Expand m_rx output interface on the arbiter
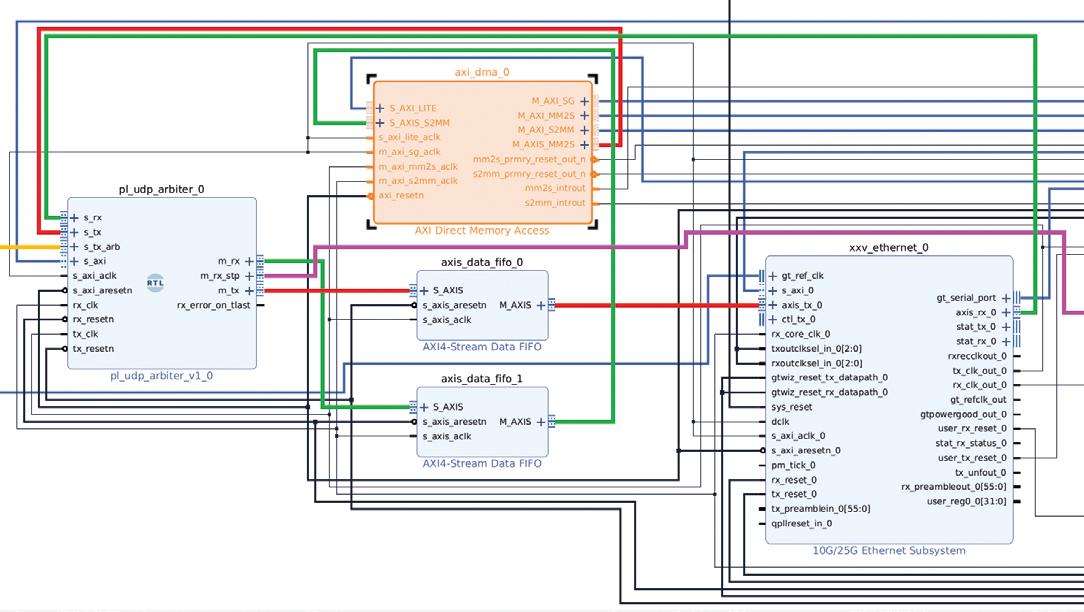 250,261
